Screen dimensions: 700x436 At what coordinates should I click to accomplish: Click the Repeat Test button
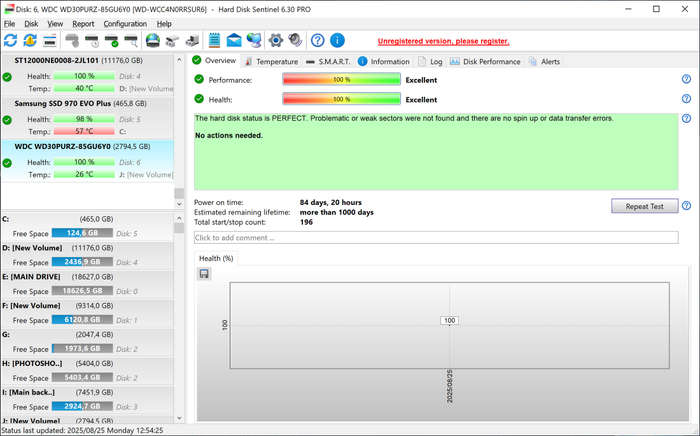(x=644, y=206)
